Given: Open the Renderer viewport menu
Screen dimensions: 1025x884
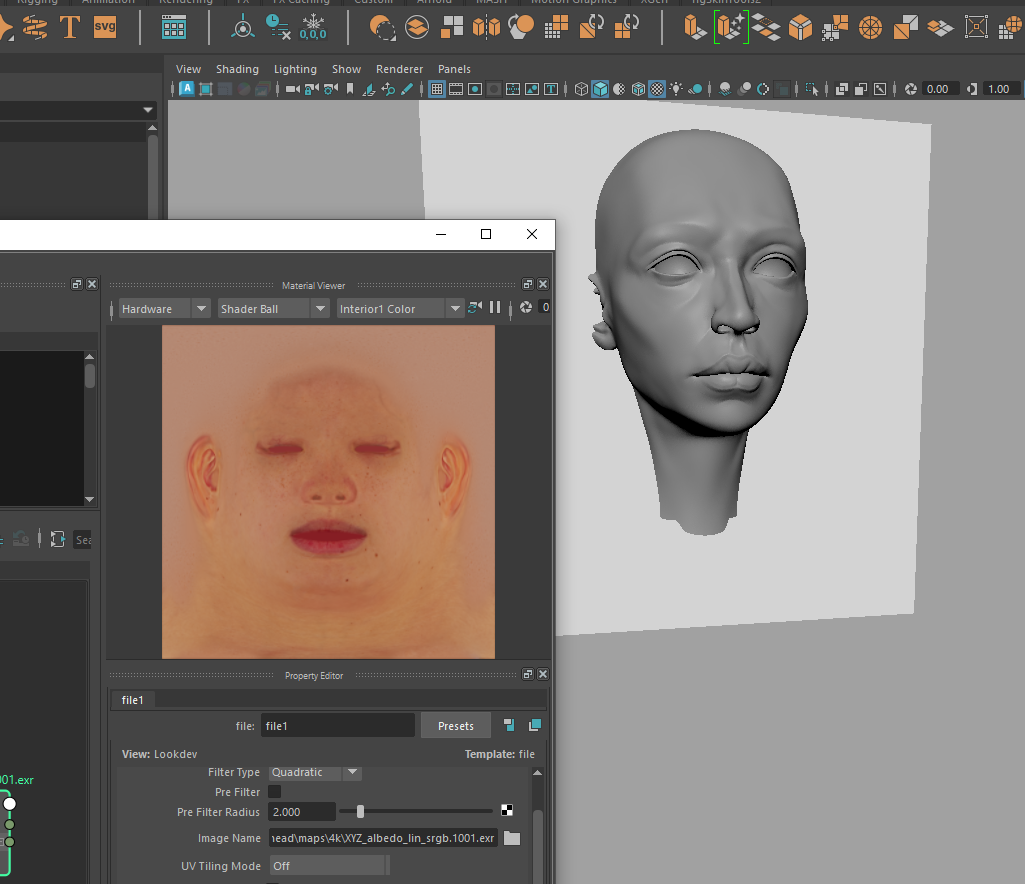Looking at the screenshot, I should click(399, 69).
